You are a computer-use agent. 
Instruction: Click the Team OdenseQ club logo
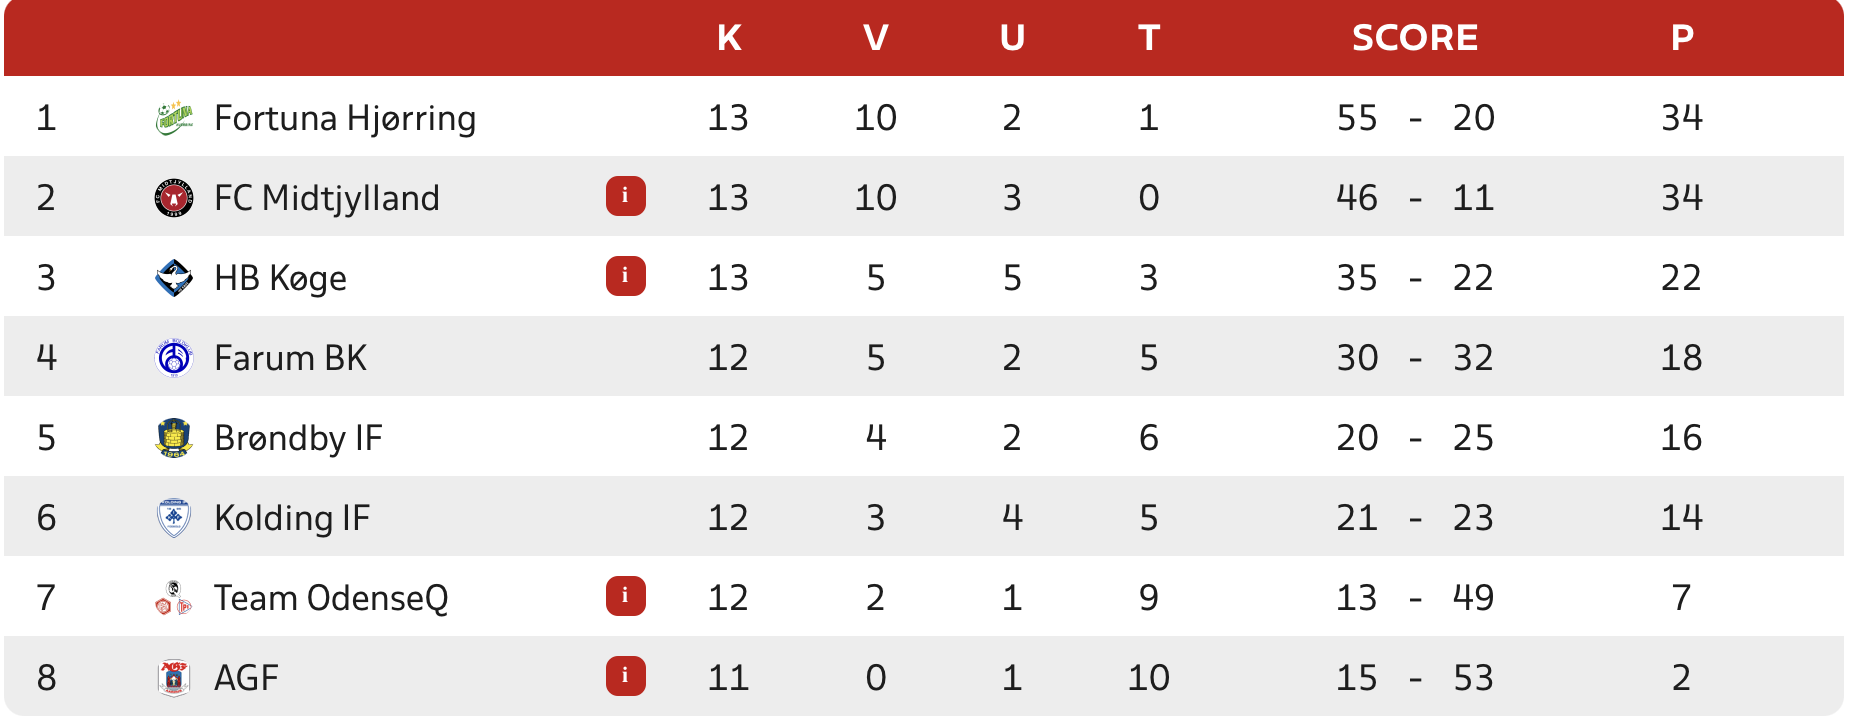(x=174, y=598)
